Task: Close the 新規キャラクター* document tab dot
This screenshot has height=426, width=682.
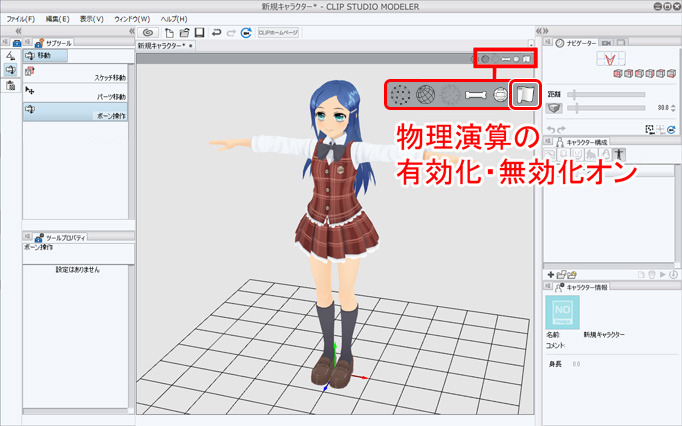Action: [191, 46]
